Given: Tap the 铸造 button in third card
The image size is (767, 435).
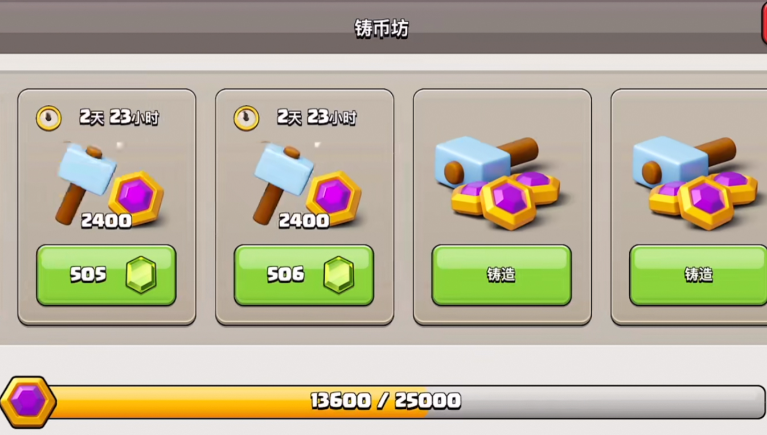Looking at the screenshot, I should pyautogui.click(x=501, y=275).
